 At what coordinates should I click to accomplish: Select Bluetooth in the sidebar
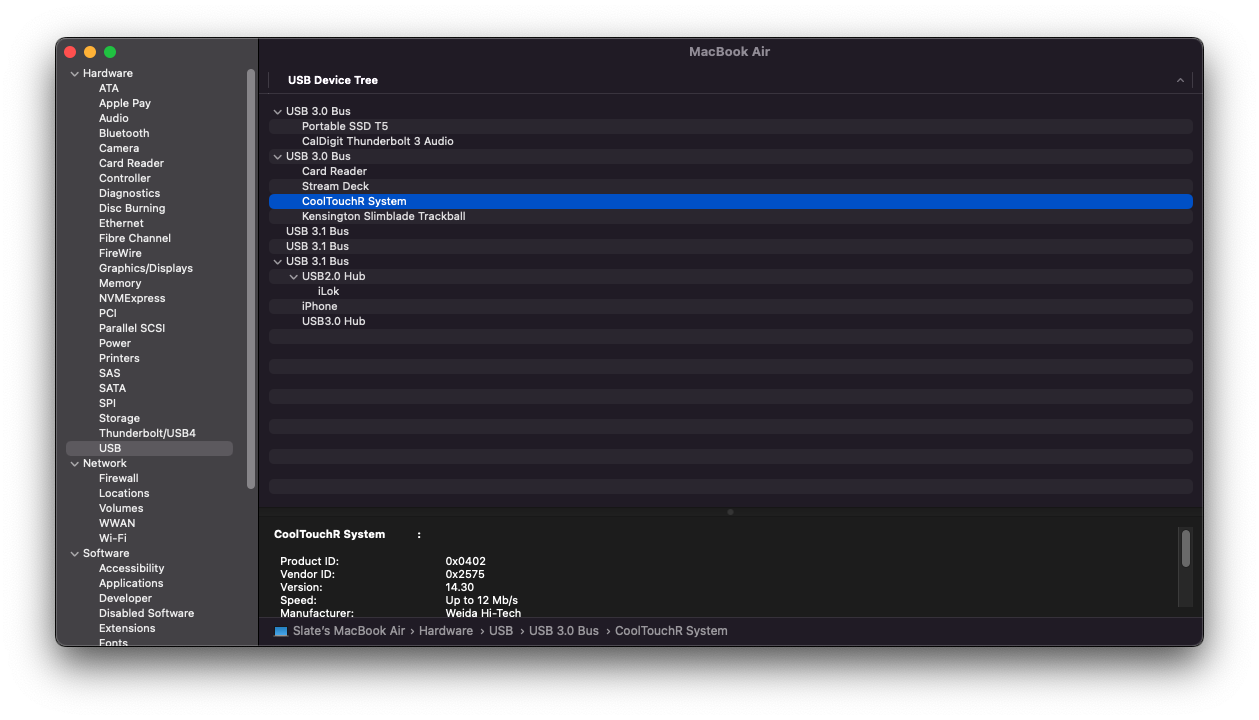click(124, 133)
